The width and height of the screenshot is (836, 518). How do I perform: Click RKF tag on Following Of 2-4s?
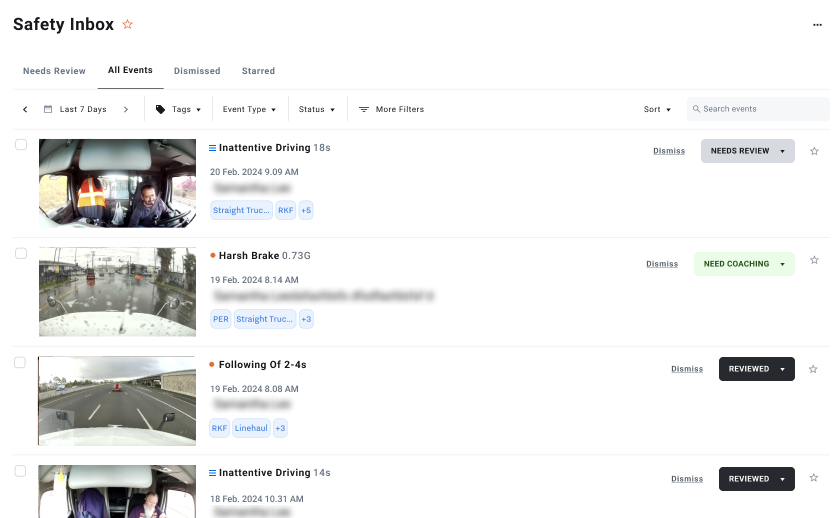pos(219,428)
